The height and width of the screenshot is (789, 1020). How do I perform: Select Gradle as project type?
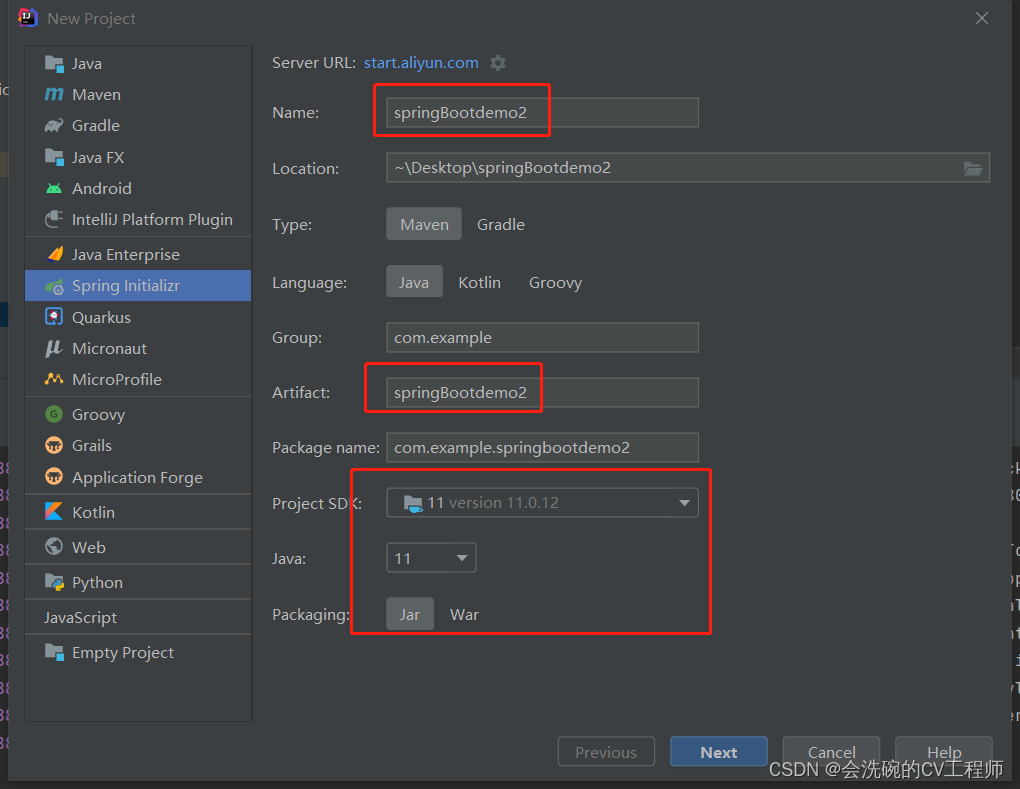point(501,224)
